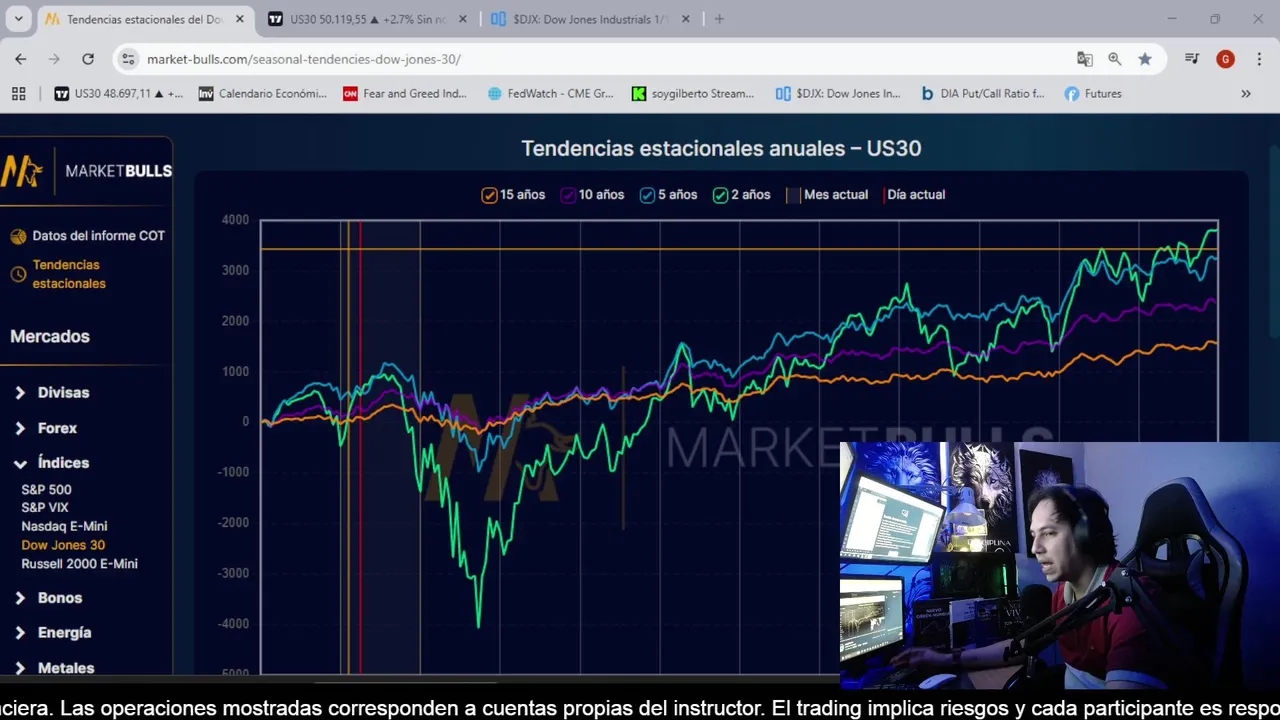
Task: Close the $DJX Dow Jones Industrials tab
Action: (685, 19)
